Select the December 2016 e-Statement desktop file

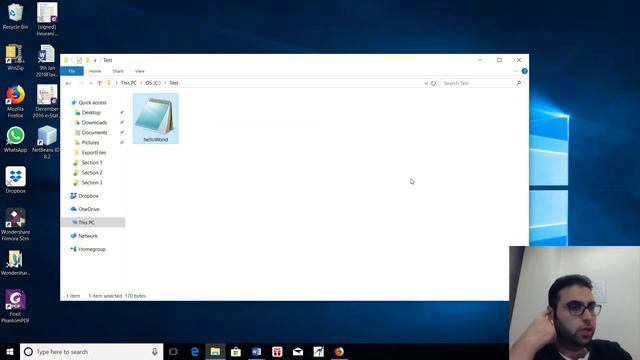47,101
